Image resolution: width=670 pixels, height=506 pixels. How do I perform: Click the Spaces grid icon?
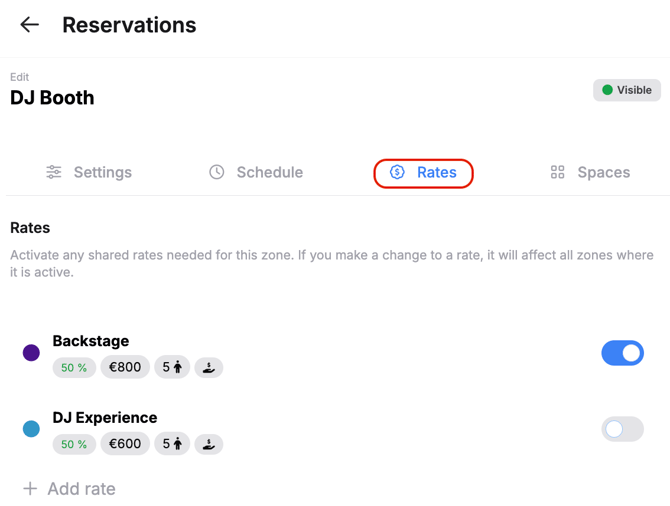click(x=558, y=172)
